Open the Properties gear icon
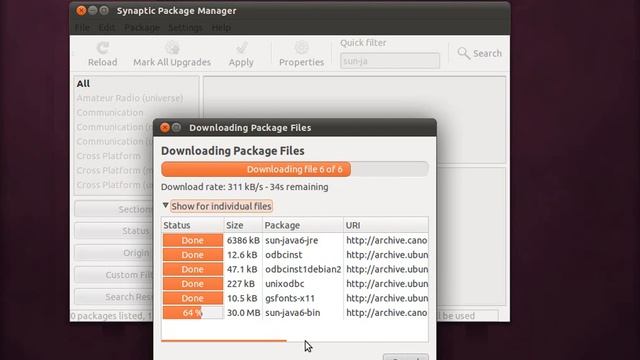 coord(302,48)
